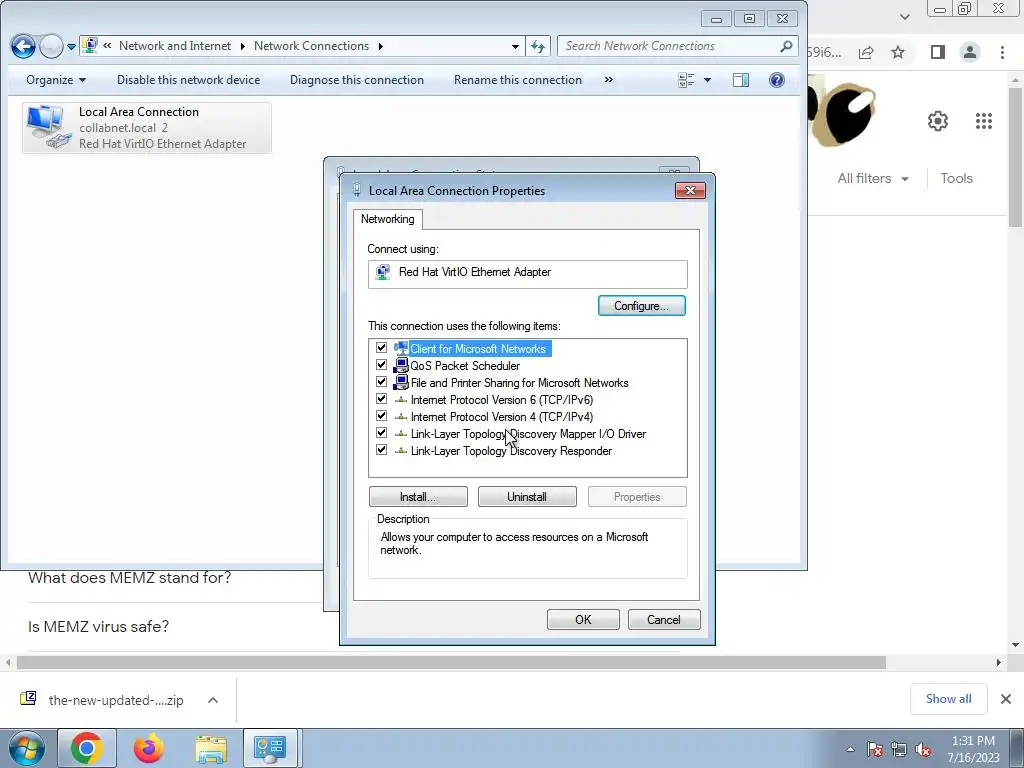Click Red Hat VirtIO adapter field in dialog
The height and width of the screenshot is (768, 1024).
(528, 273)
